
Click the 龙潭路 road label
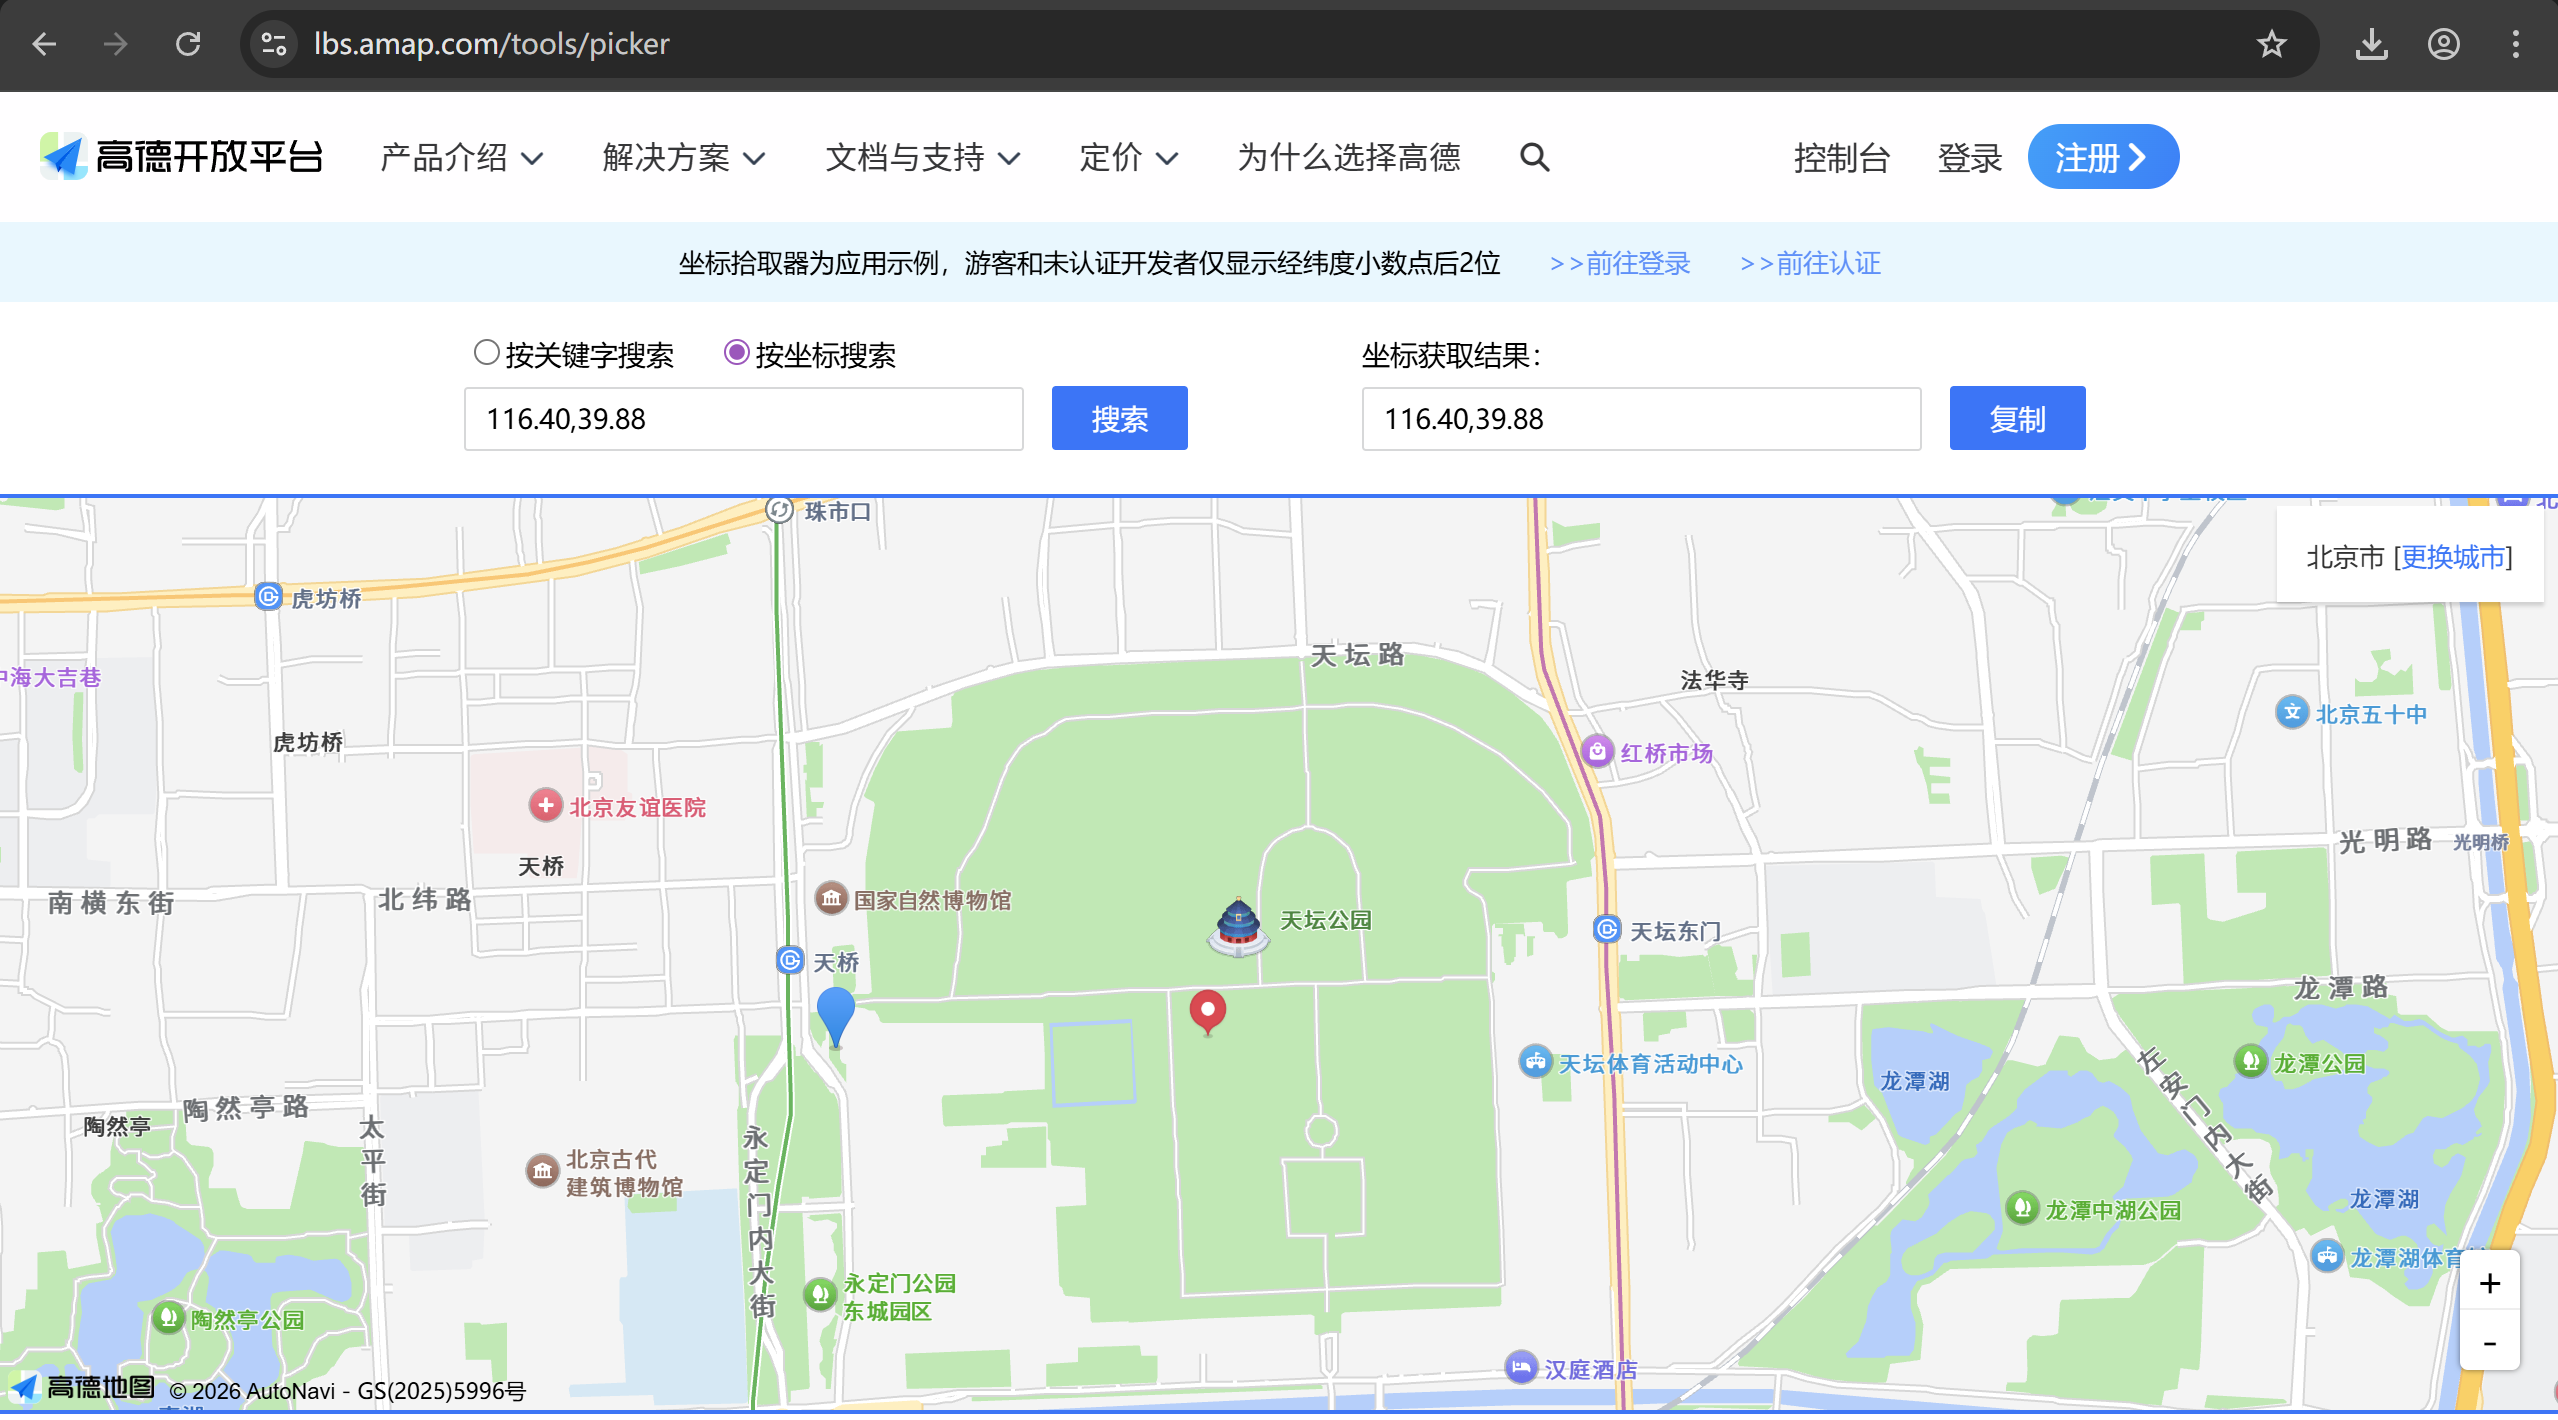tap(2341, 988)
